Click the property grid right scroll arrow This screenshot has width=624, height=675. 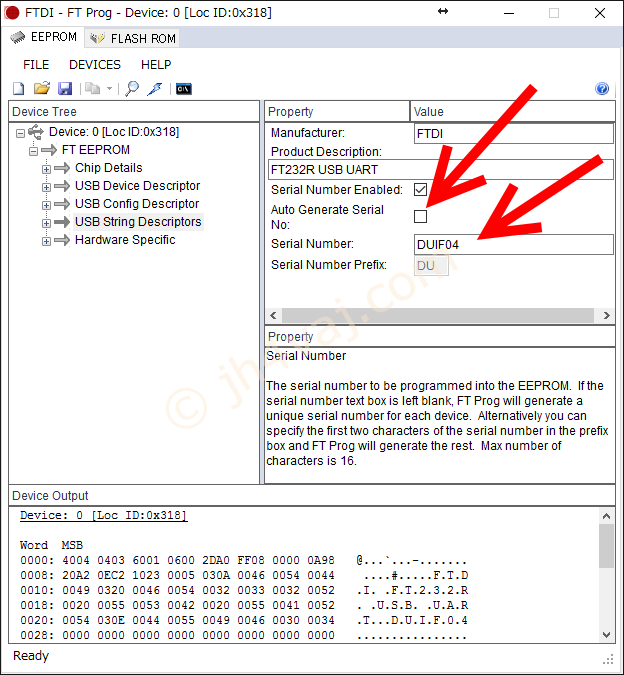point(606,315)
